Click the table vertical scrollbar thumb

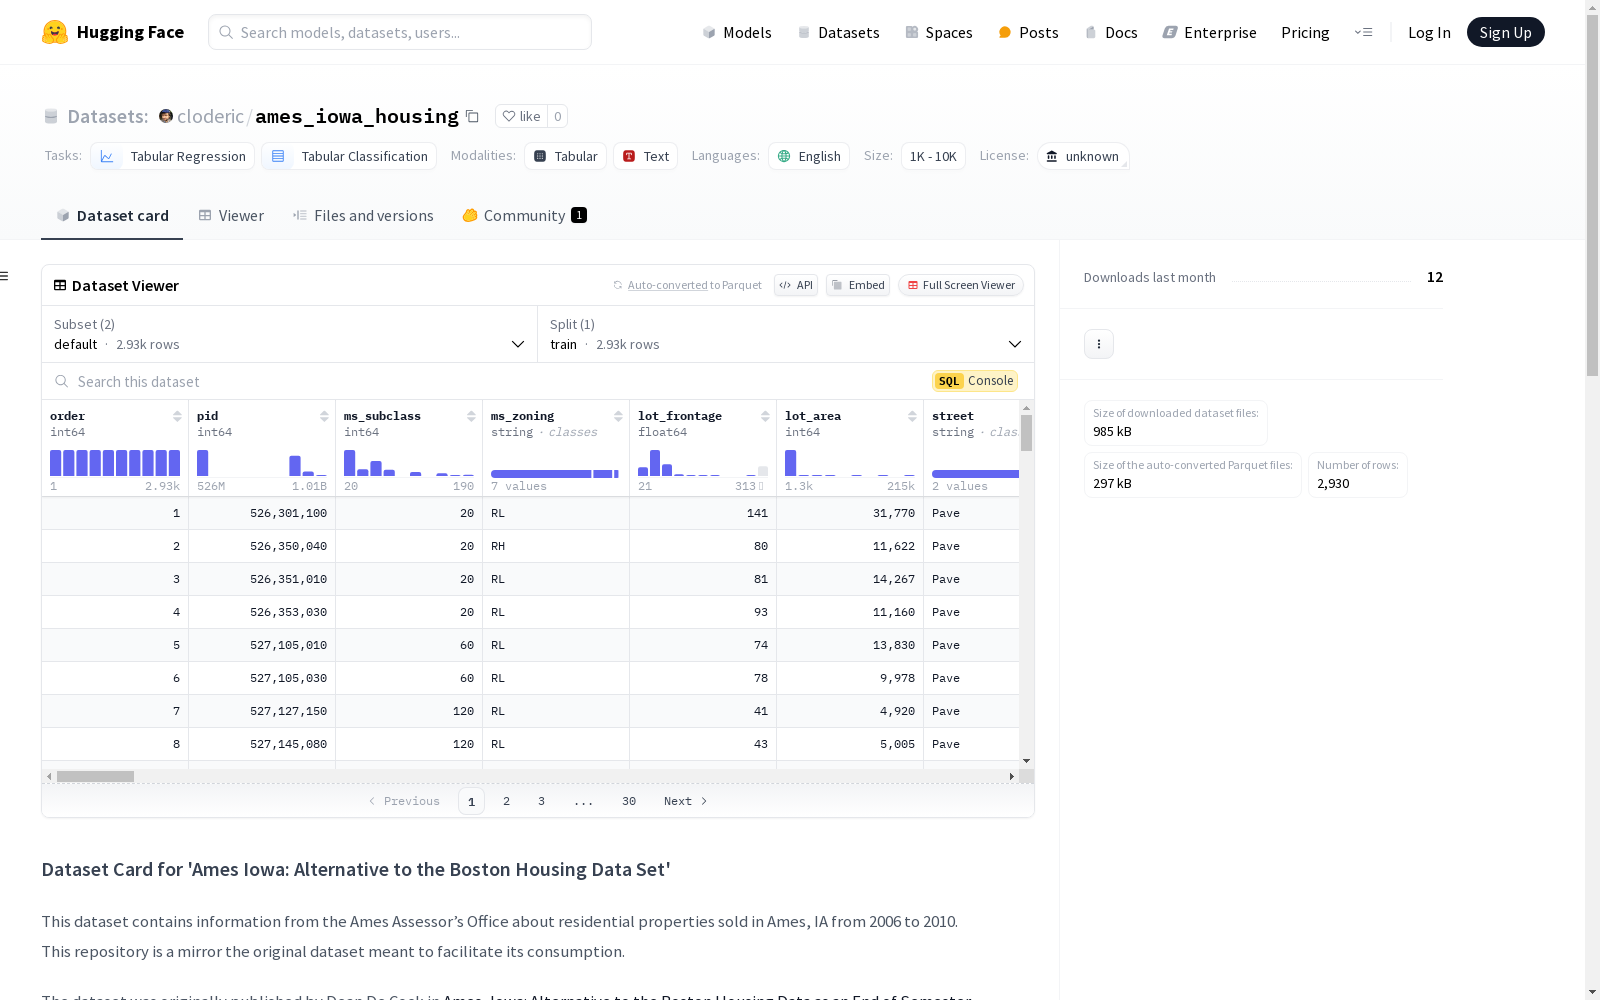click(1026, 433)
